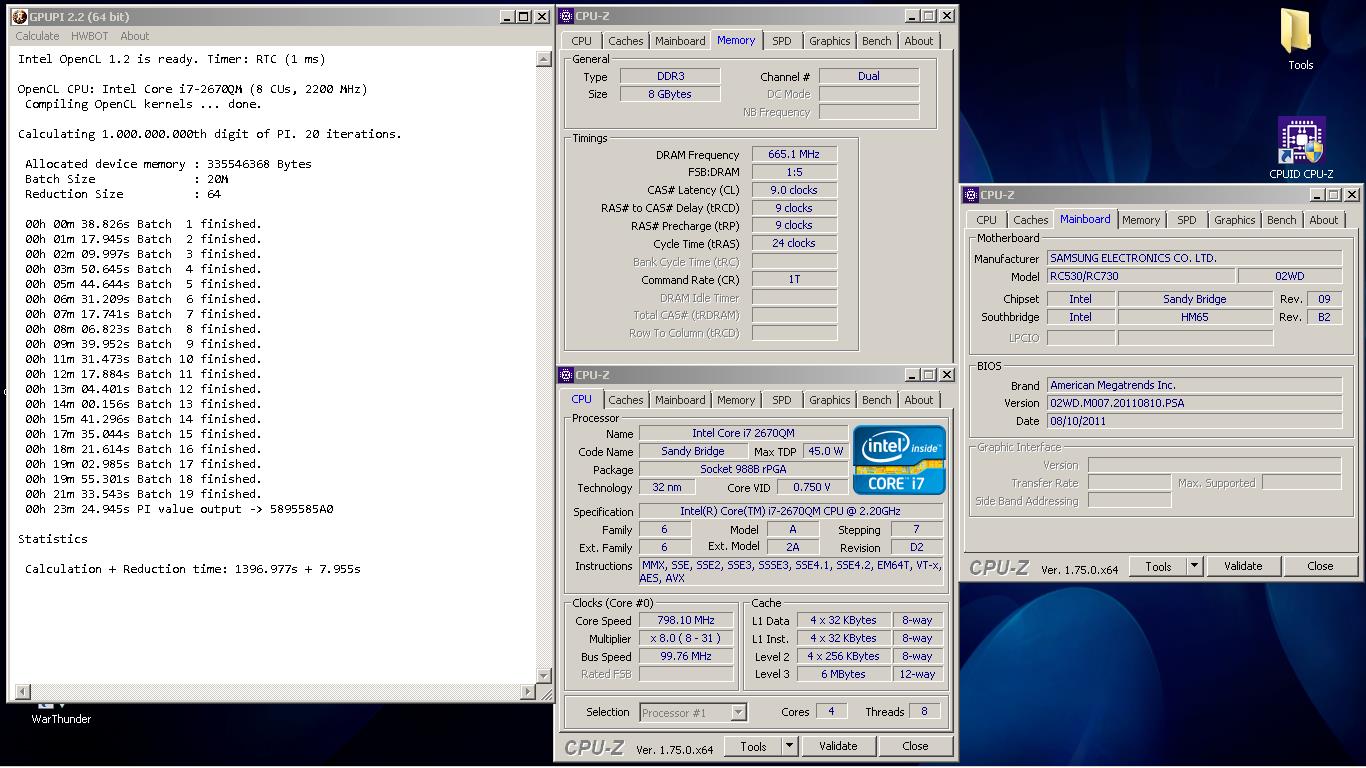Click Tools button in CPU window
The width and height of the screenshot is (1366, 768).
pos(753,746)
